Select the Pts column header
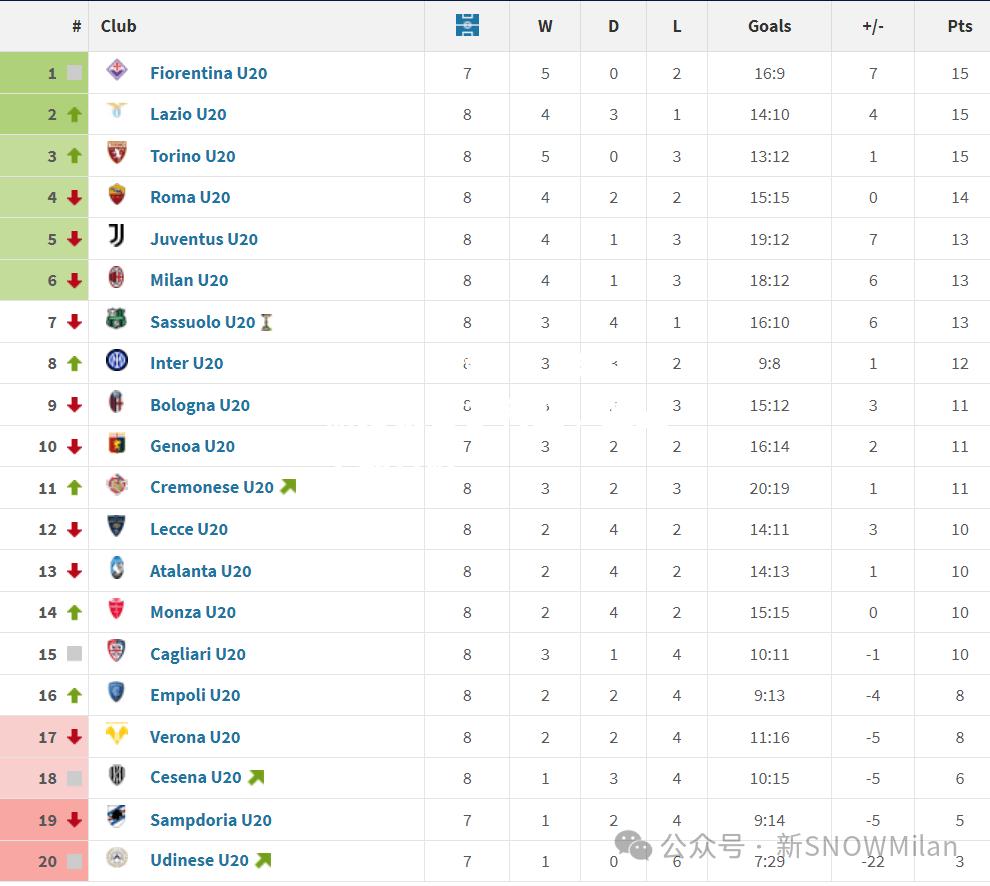This screenshot has width=990, height=886. 960,26
